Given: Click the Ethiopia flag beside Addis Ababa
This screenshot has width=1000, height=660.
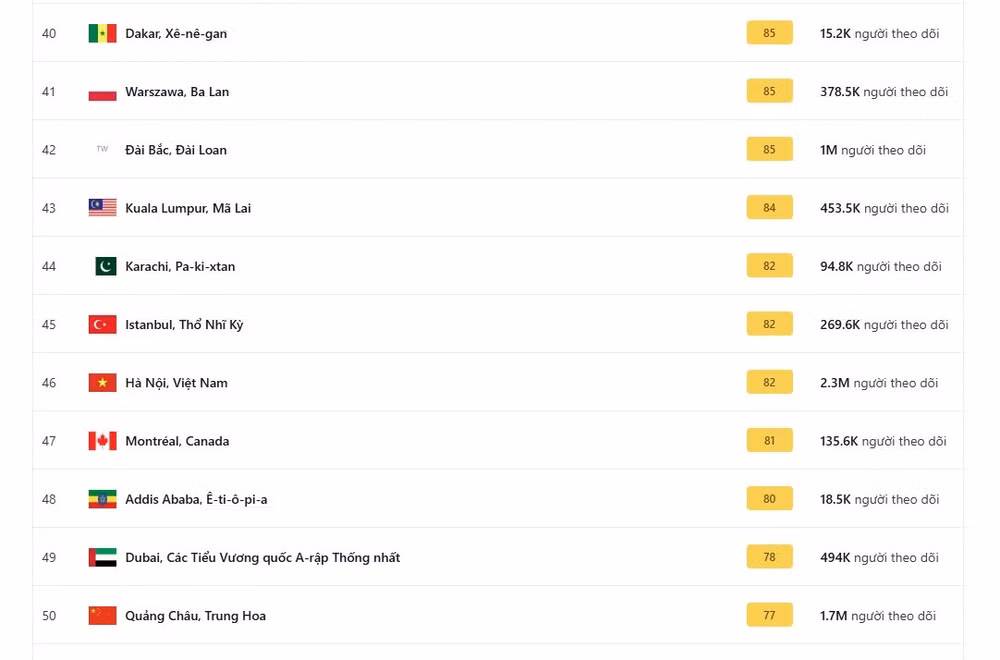Looking at the screenshot, I should pos(102,499).
